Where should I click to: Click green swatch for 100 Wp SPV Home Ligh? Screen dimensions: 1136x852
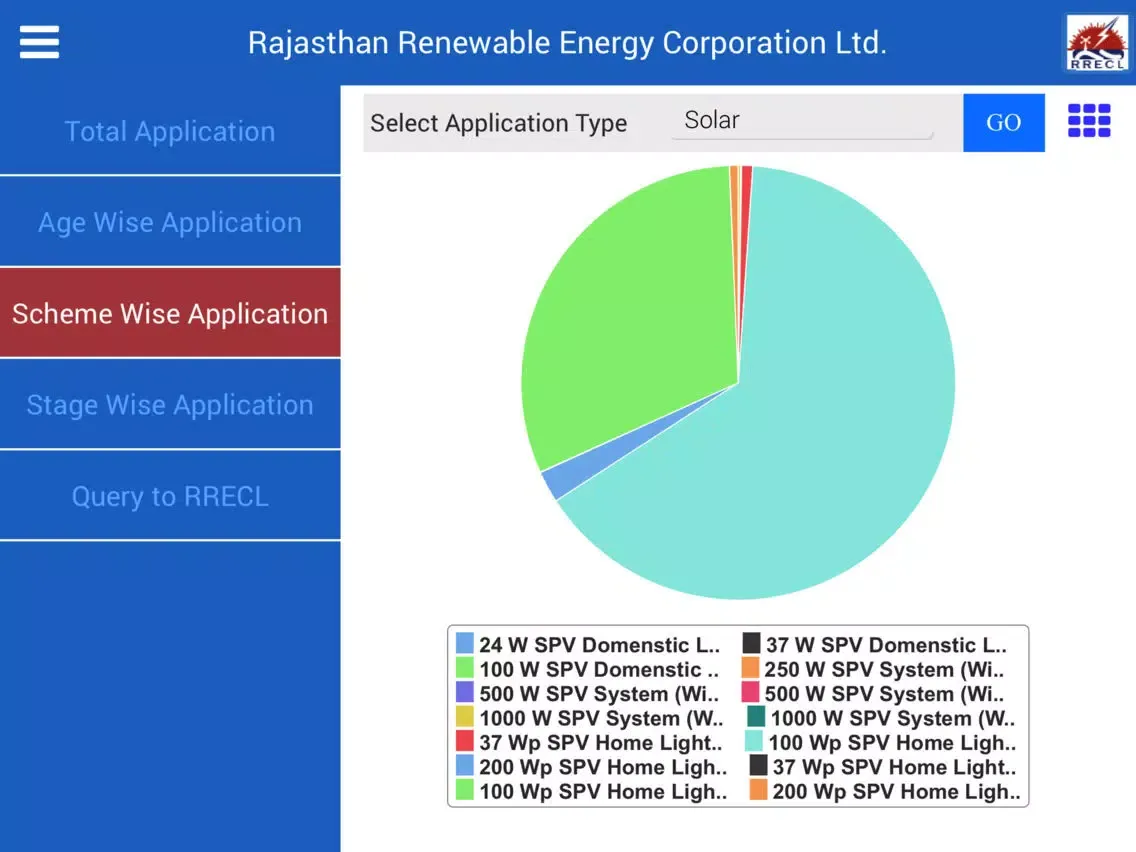tap(465, 790)
